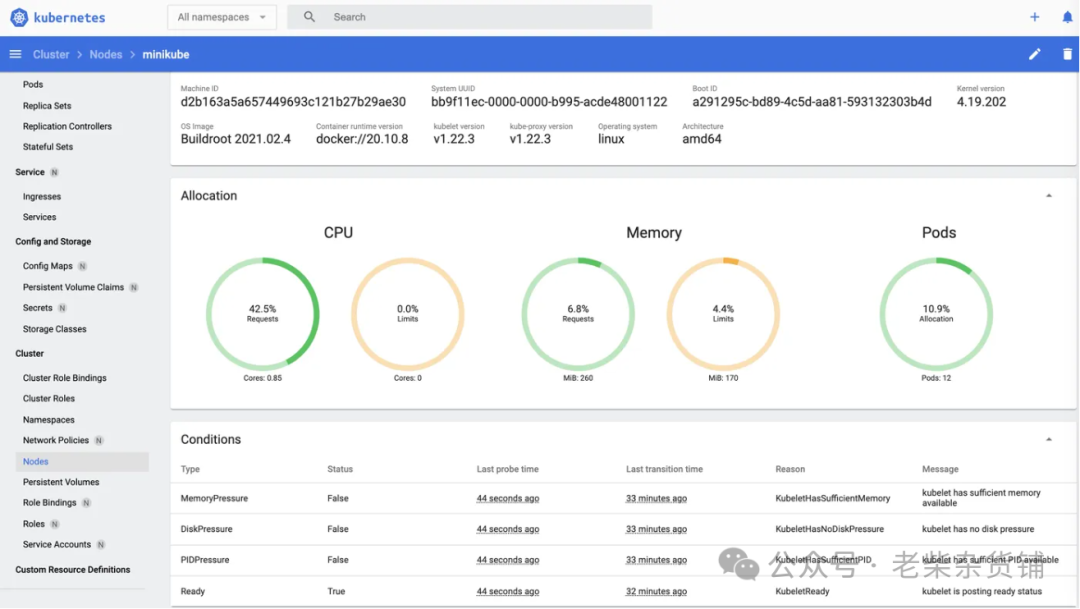The height and width of the screenshot is (609, 1080).
Task: Open the hamburger navigation menu
Action: point(15,54)
